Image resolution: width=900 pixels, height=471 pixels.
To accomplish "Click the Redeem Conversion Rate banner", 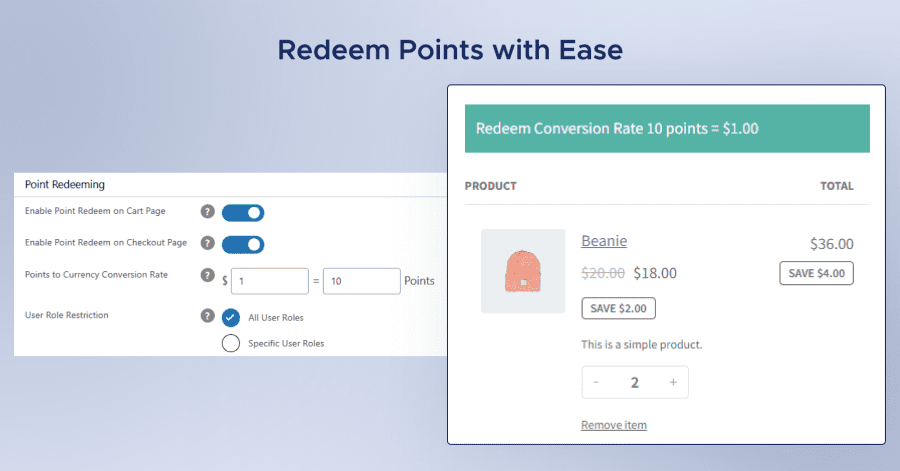I will click(x=667, y=129).
